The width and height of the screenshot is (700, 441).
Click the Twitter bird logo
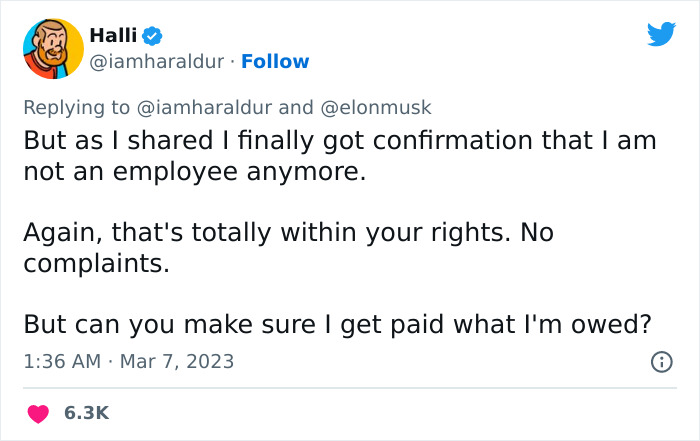tap(661, 35)
